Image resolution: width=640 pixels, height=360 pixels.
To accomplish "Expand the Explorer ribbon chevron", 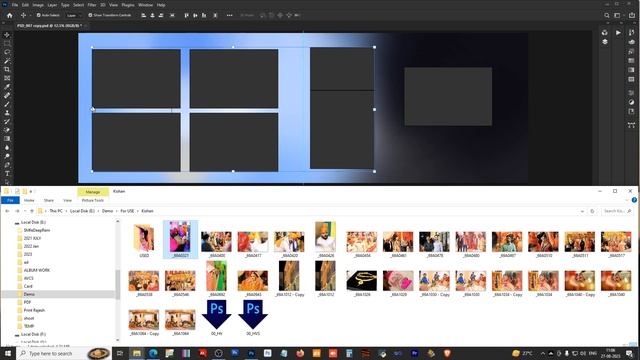I will point(627,200).
